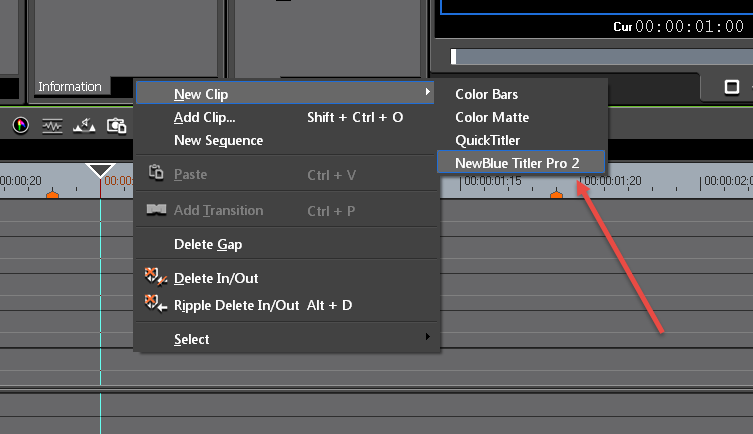Click the Ripple Delete In/Out icon
753x434 pixels.
click(154, 304)
